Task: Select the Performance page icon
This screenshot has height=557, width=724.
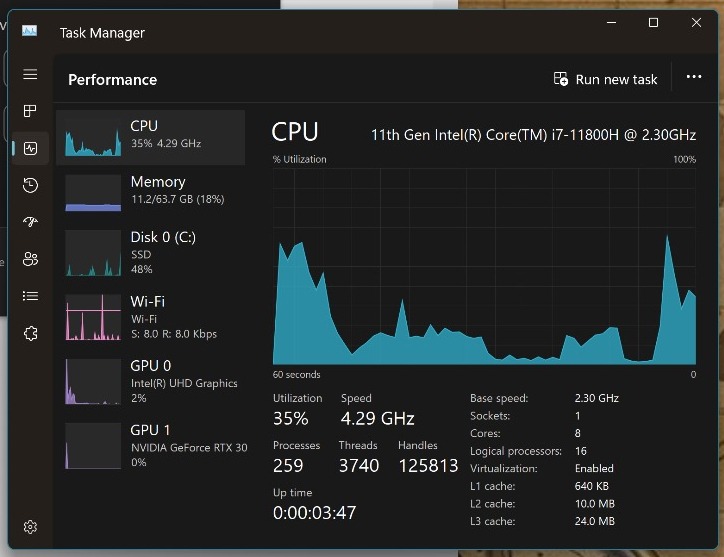Action: [x=30, y=148]
